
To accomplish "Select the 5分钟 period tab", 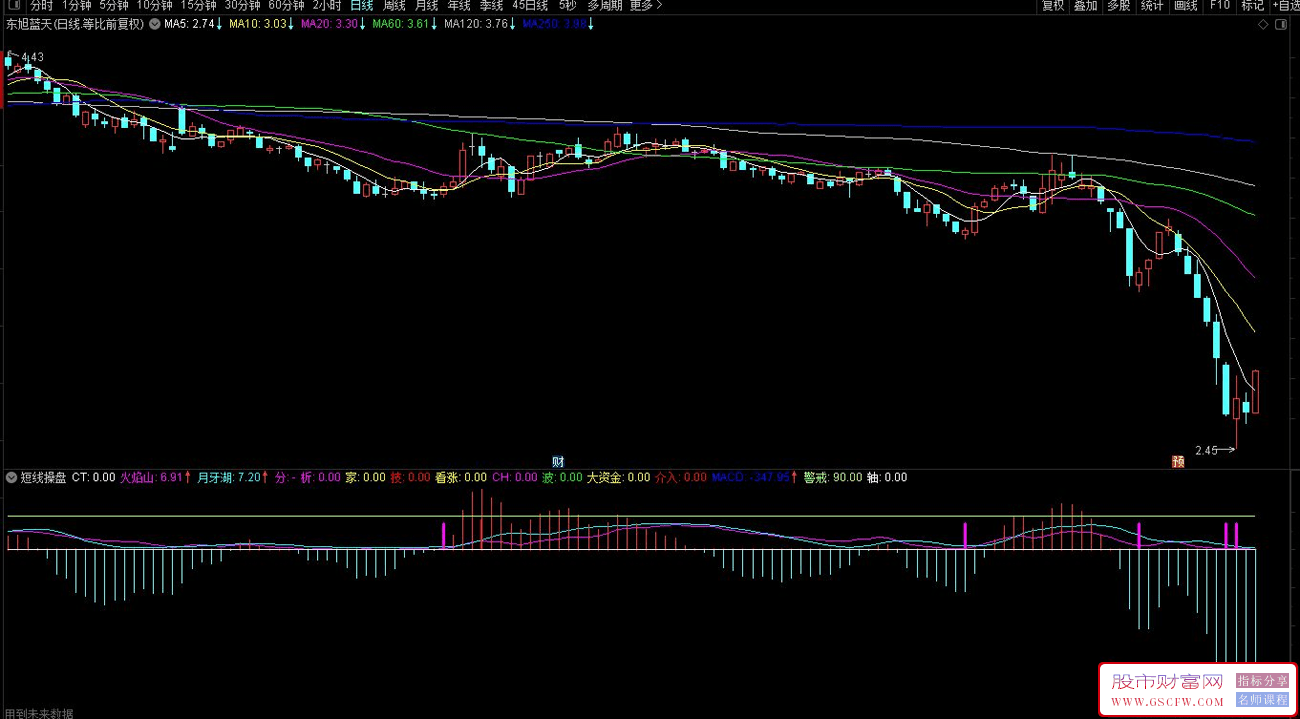I will 113,5.
